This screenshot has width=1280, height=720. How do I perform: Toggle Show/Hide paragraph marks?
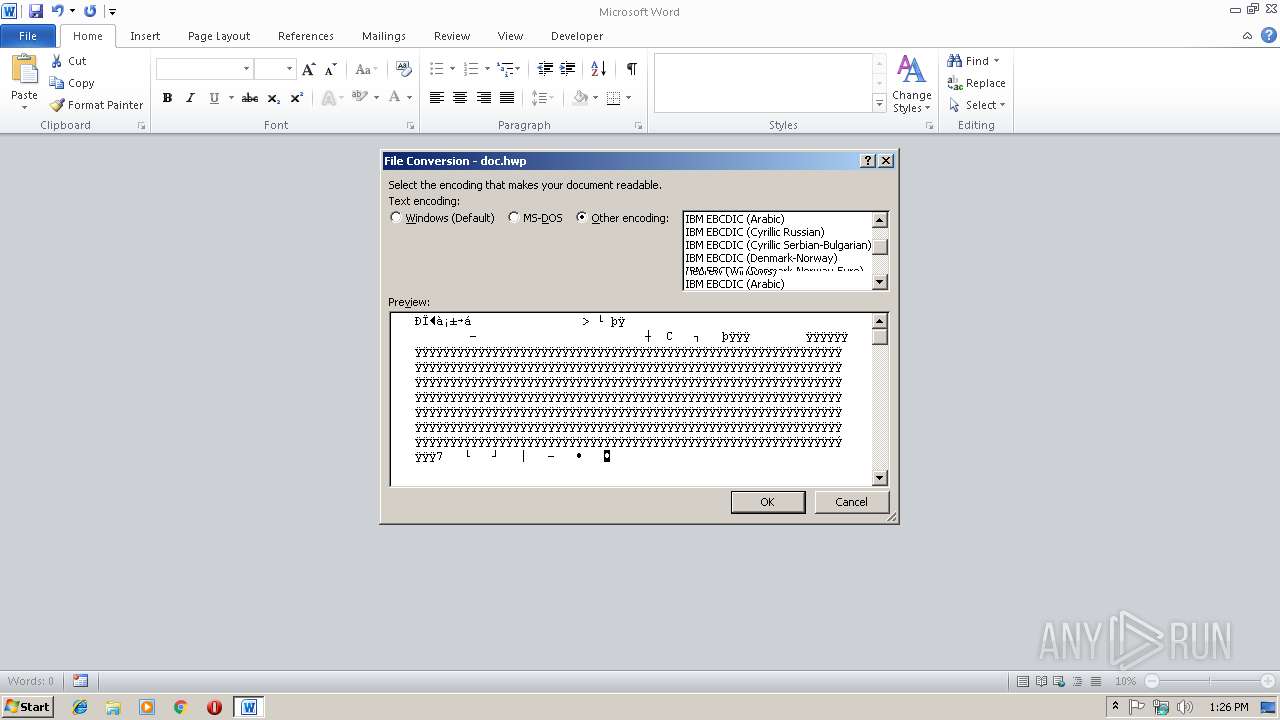pos(632,69)
